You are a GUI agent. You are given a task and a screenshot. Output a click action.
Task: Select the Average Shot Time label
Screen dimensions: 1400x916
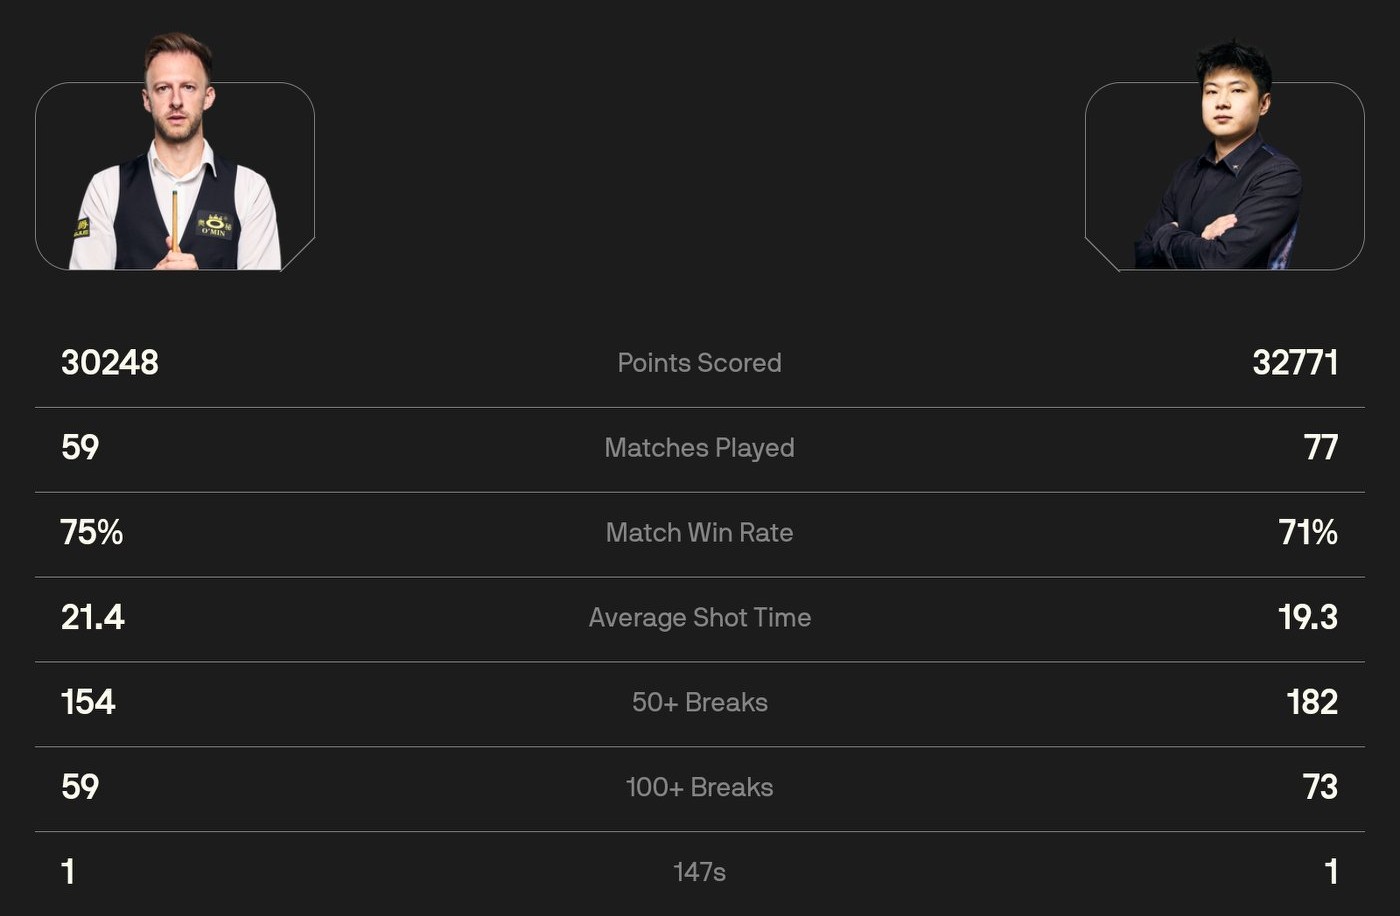point(699,618)
